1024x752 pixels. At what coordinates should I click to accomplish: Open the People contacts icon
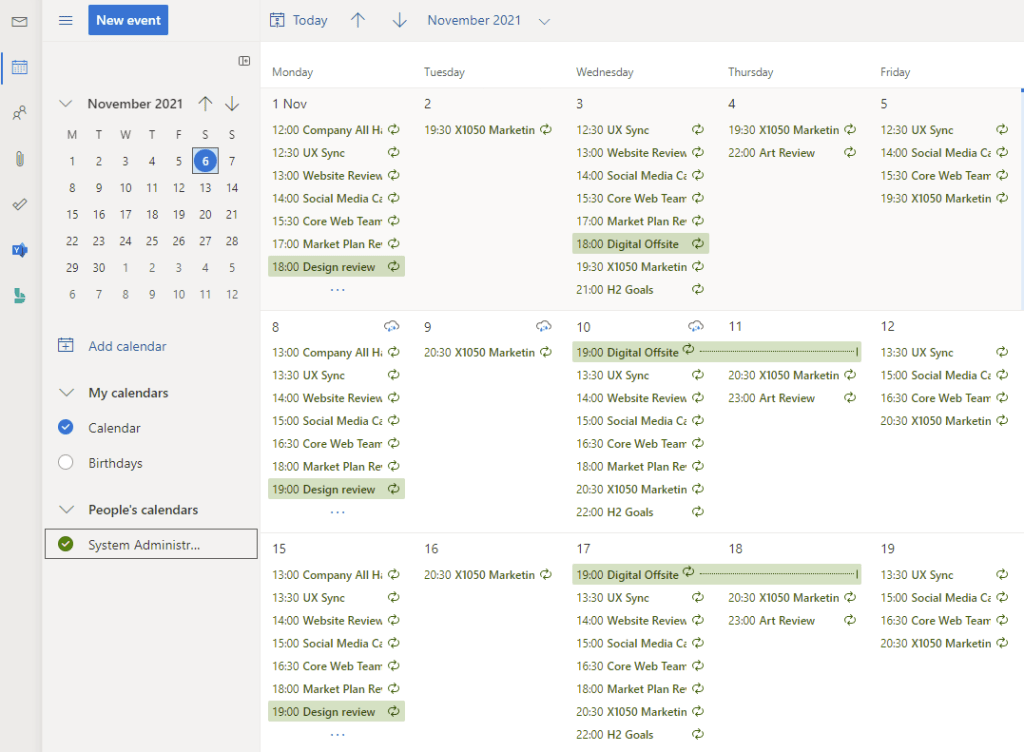point(20,113)
